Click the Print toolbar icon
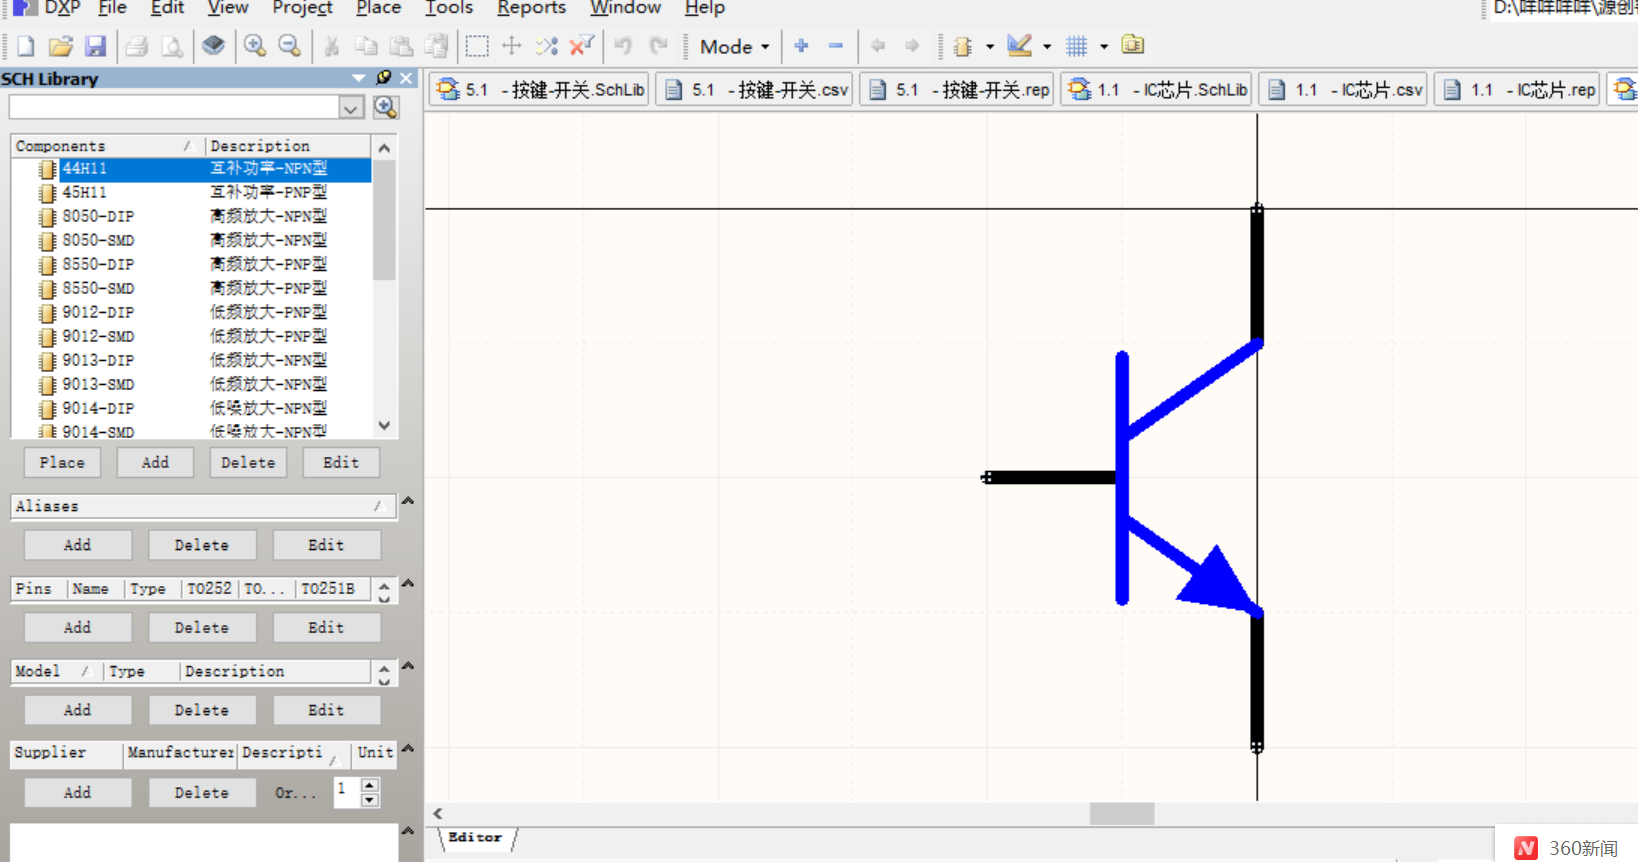This screenshot has height=862, width=1638. [x=137, y=46]
